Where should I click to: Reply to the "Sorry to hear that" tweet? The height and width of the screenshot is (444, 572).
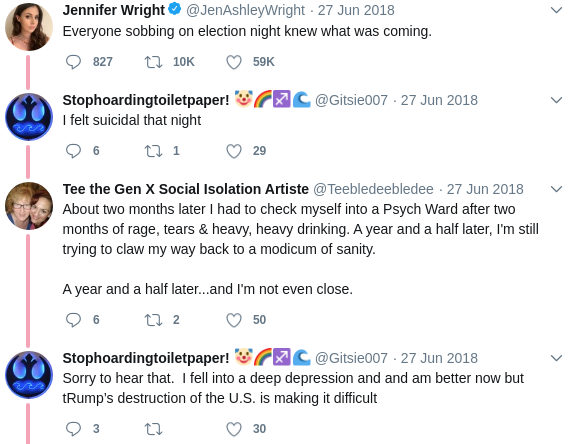pos(73,429)
